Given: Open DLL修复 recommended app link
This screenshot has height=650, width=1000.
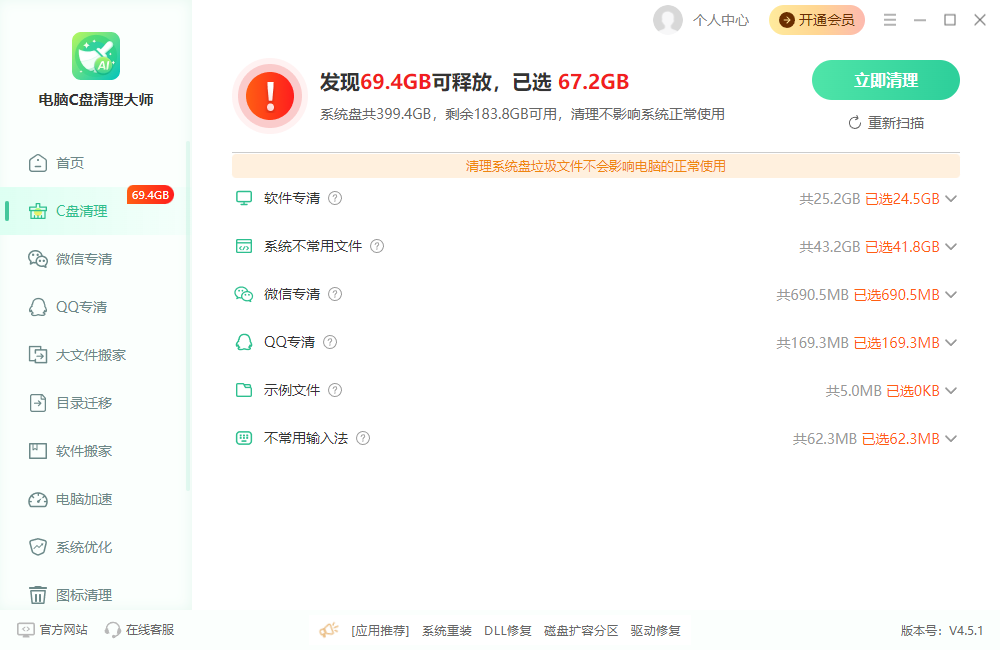Looking at the screenshot, I should (508, 631).
